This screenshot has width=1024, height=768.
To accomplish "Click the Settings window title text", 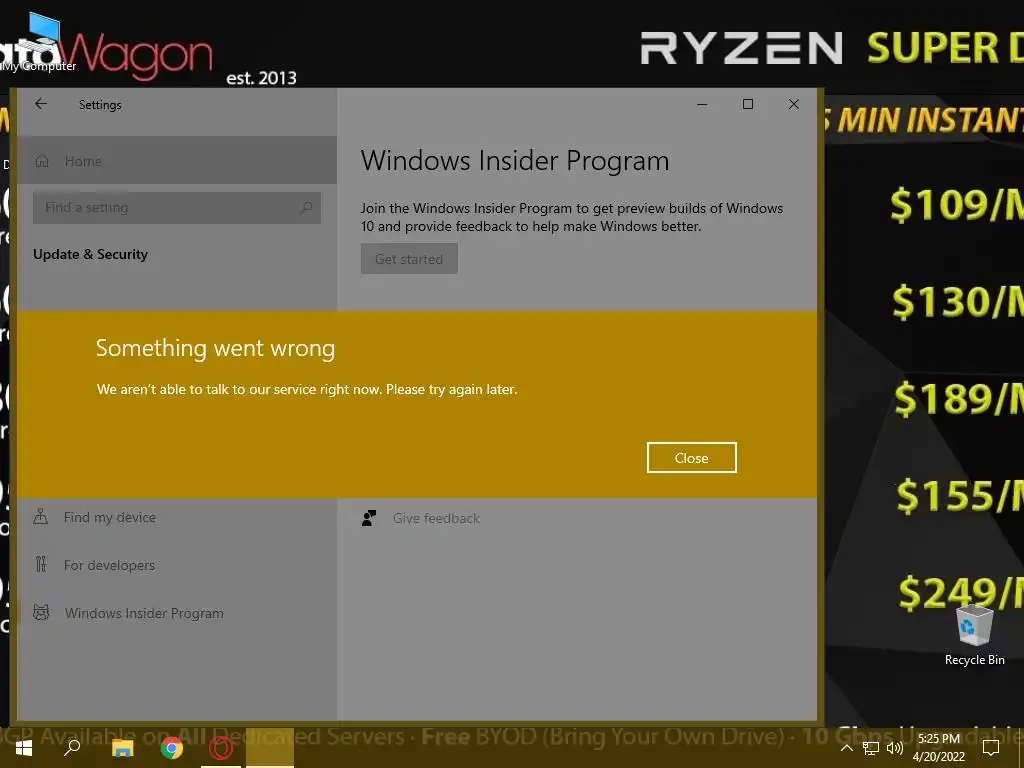I will 100,104.
